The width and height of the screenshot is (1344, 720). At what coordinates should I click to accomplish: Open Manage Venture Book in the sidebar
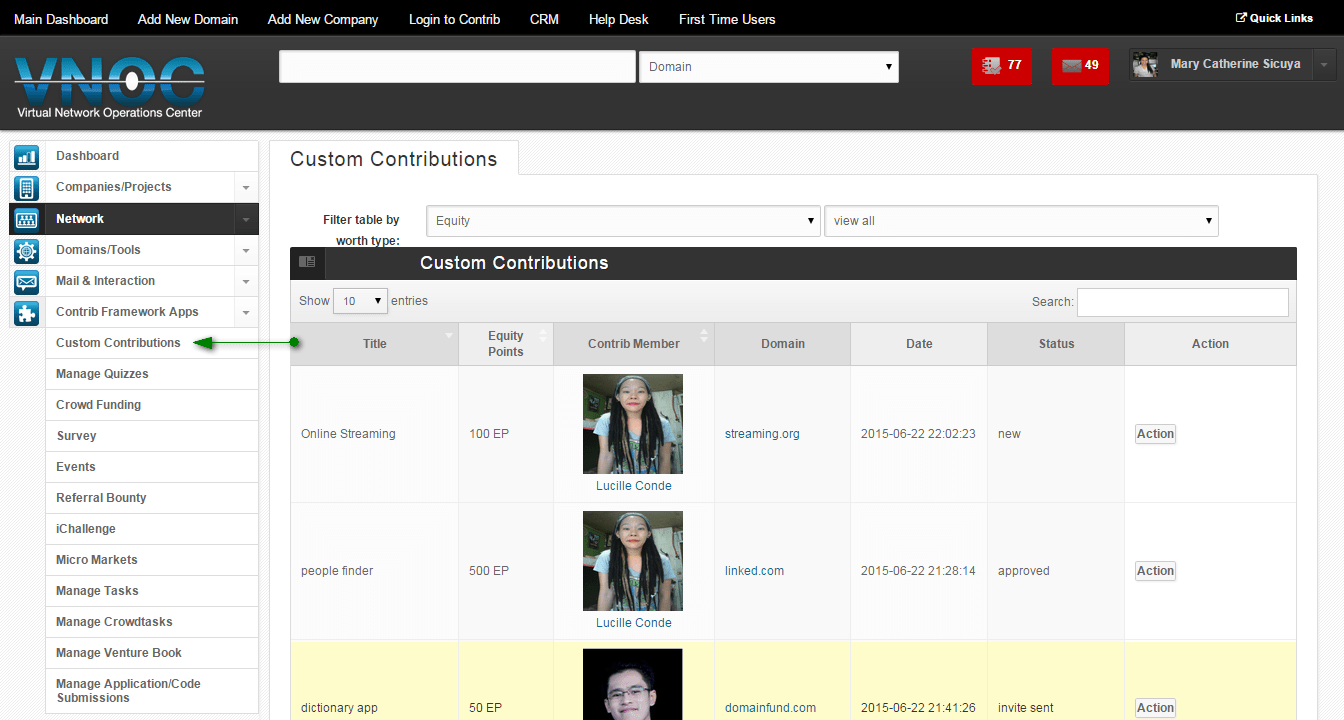pos(152,653)
